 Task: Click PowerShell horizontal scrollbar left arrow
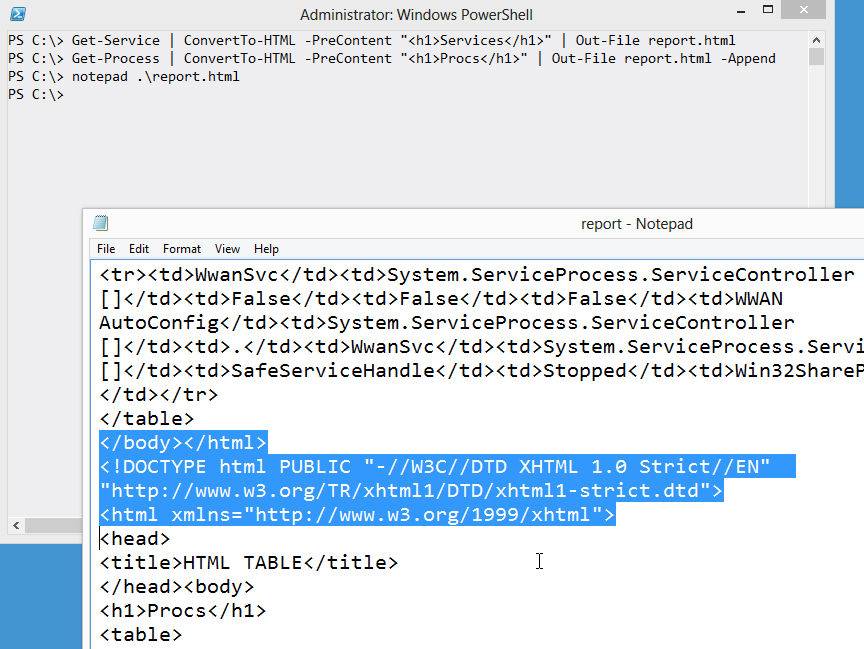click(x=15, y=525)
